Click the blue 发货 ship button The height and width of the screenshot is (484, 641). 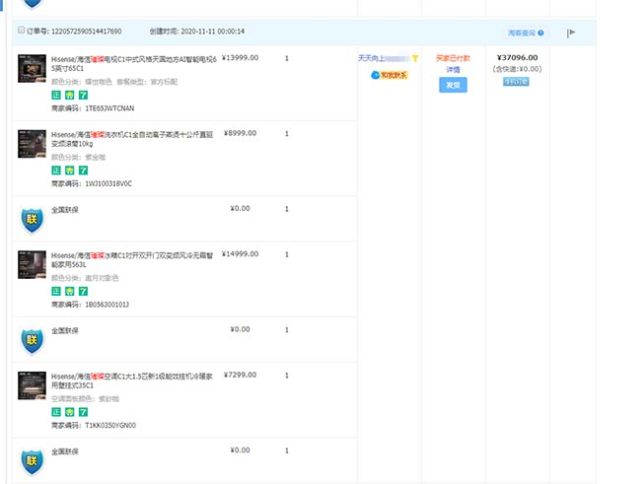click(x=453, y=85)
